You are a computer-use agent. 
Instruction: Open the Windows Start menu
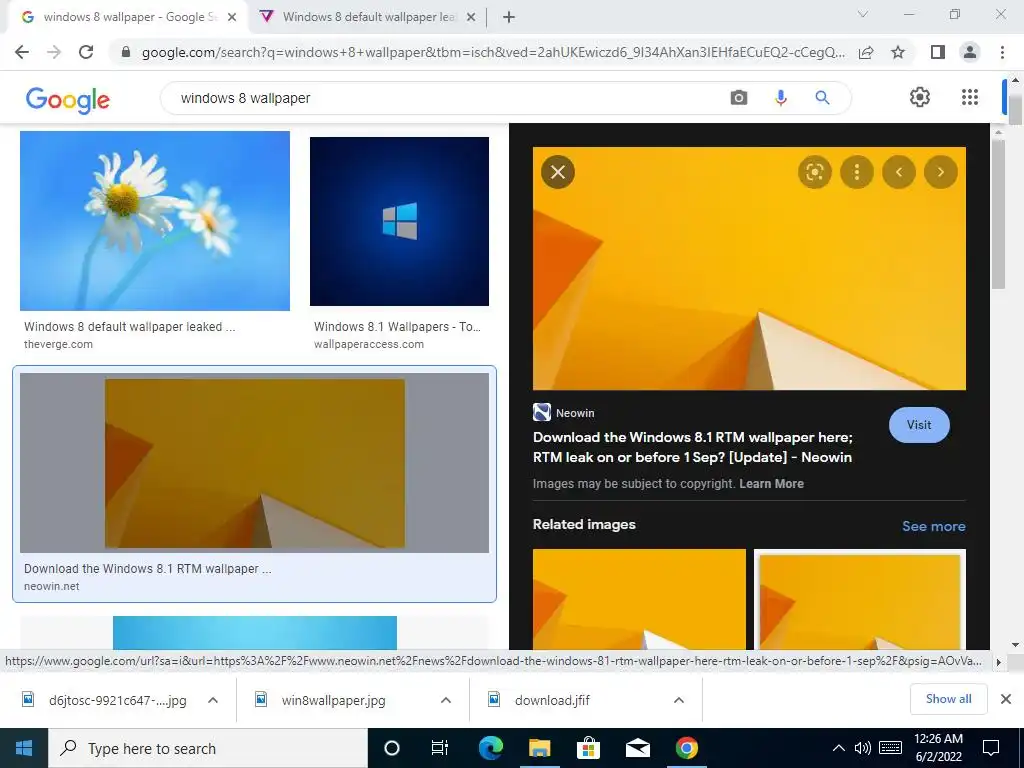pyautogui.click(x=24, y=748)
